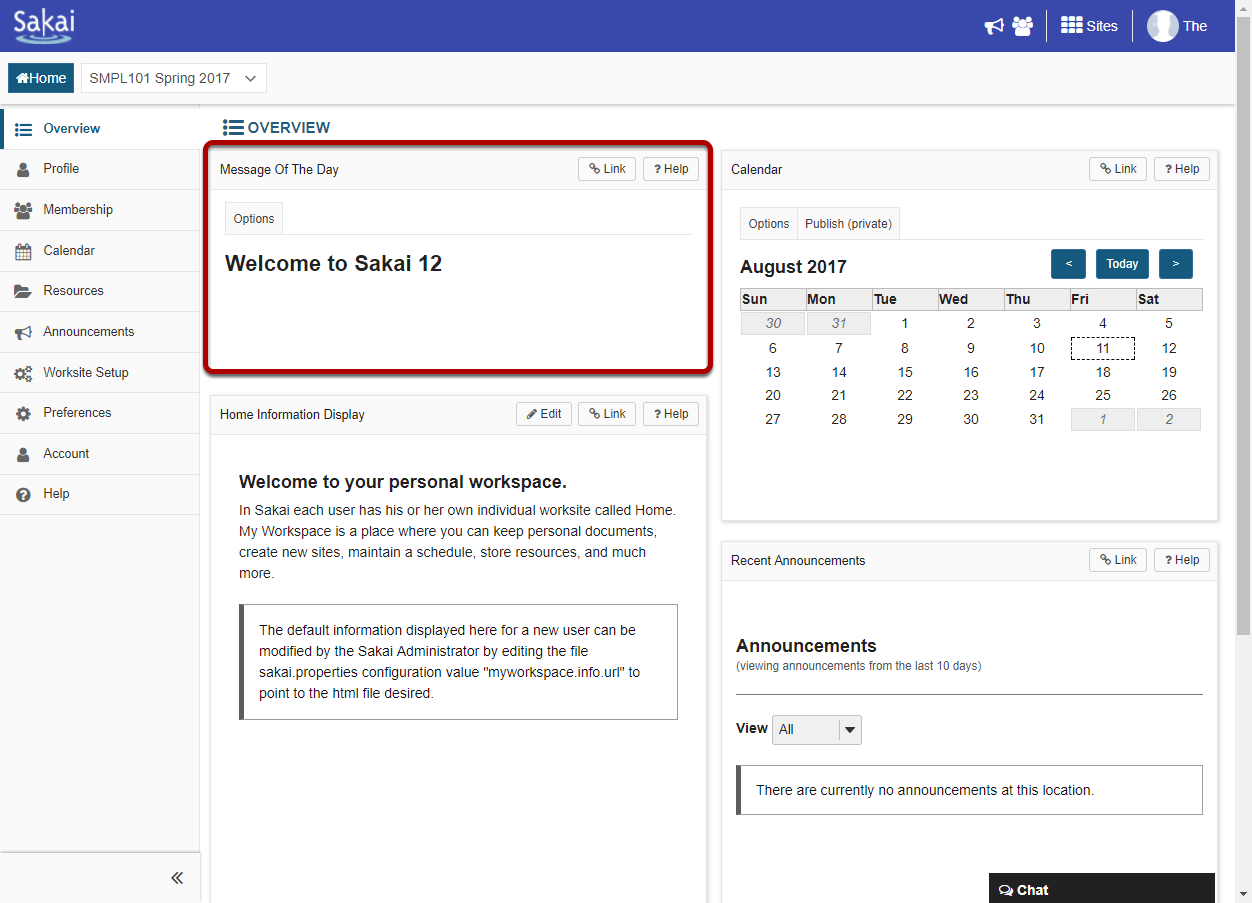Click the Calendar icon in sidebar
The height and width of the screenshot is (903, 1252).
point(23,251)
